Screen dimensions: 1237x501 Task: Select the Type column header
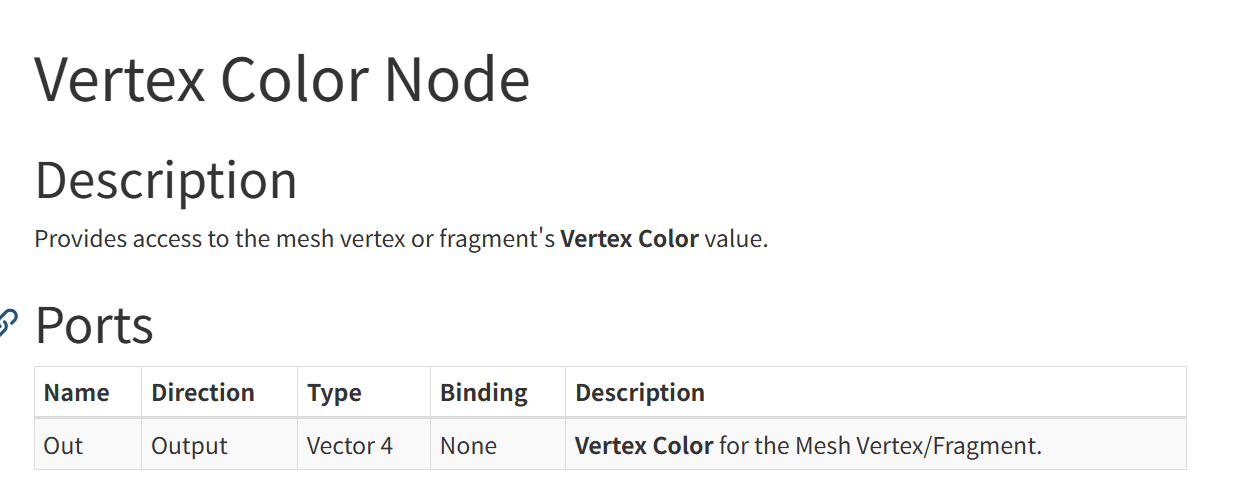click(x=334, y=394)
